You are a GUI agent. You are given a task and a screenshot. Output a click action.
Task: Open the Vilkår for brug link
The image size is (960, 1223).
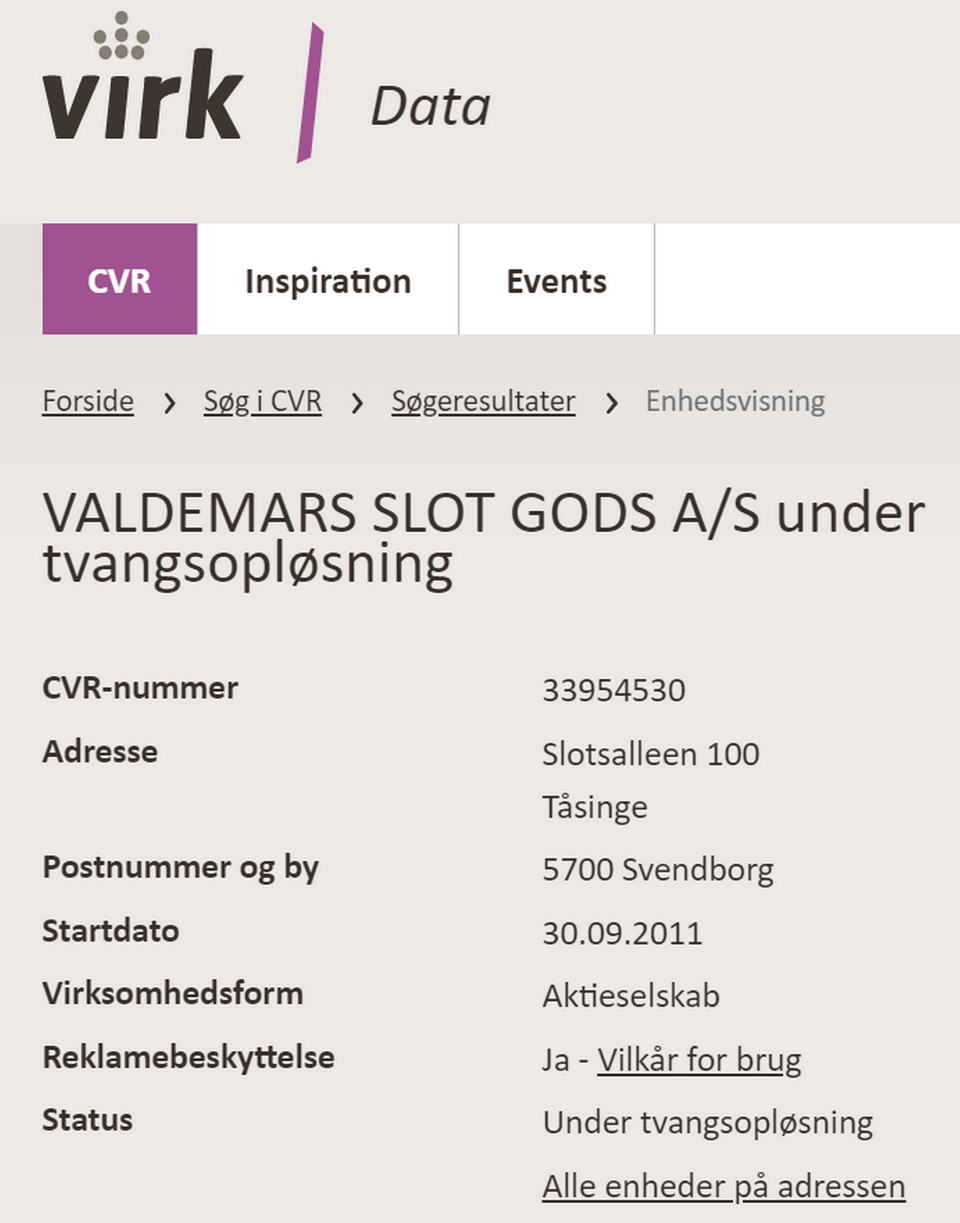coord(699,1059)
